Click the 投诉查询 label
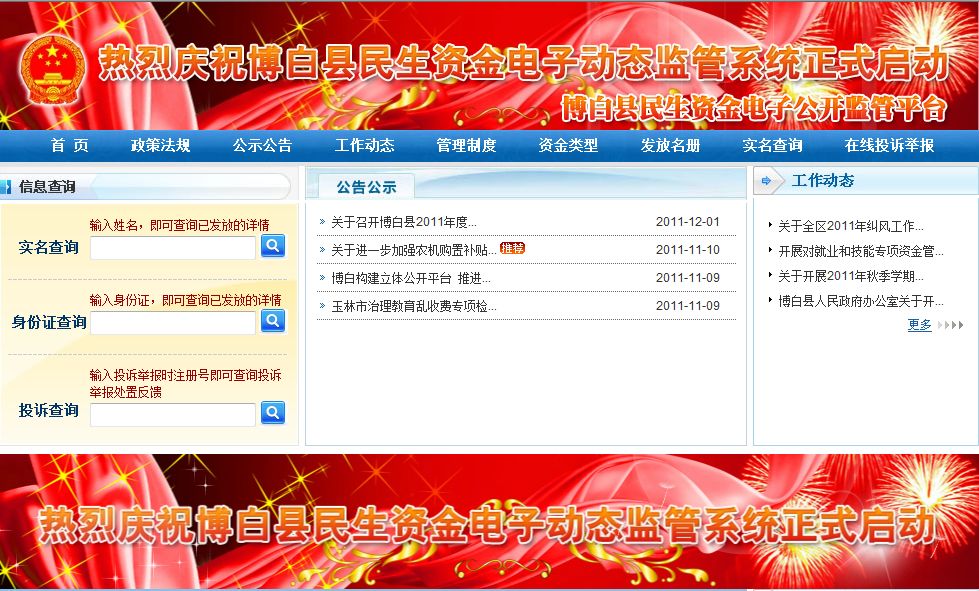This screenshot has width=979, height=591. pyautogui.click(x=49, y=411)
